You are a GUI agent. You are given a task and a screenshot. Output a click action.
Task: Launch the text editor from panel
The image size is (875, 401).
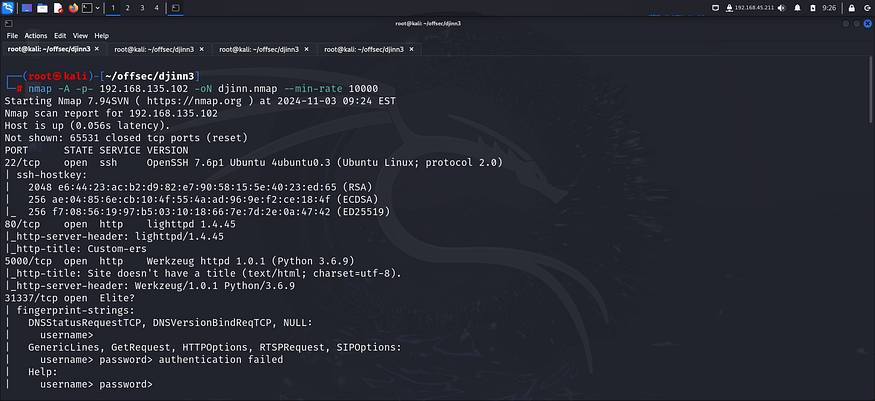(x=58, y=8)
